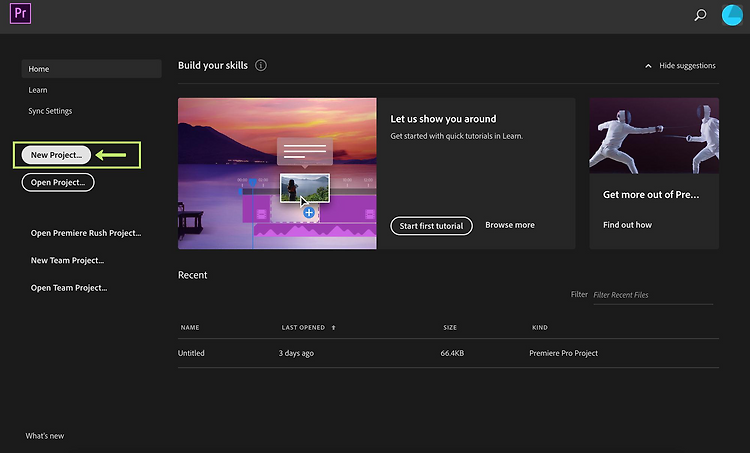The image size is (750, 453).
Task: Click the 66.4KB size cell
Action: 452,353
